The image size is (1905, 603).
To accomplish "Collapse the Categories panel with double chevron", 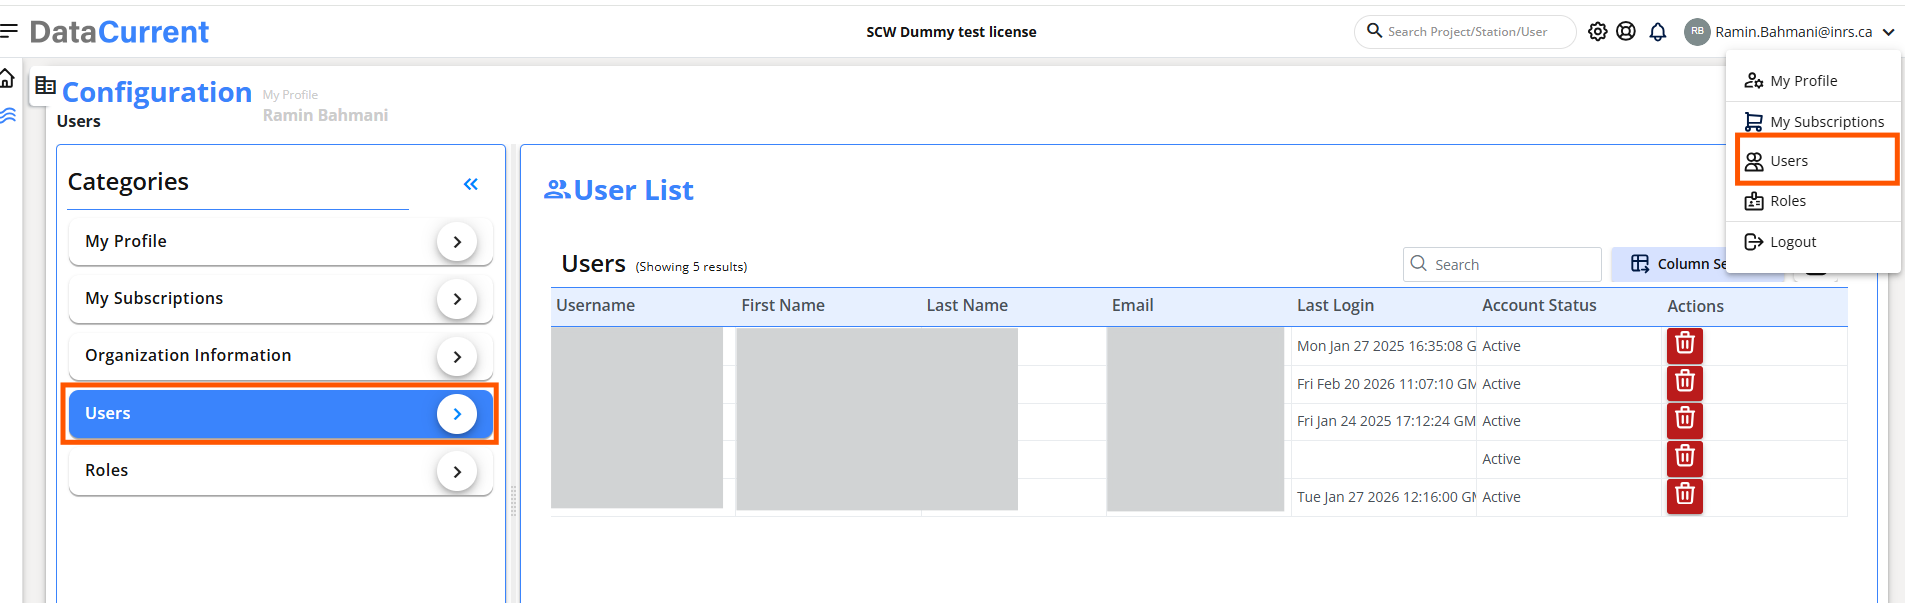I will tap(471, 184).
